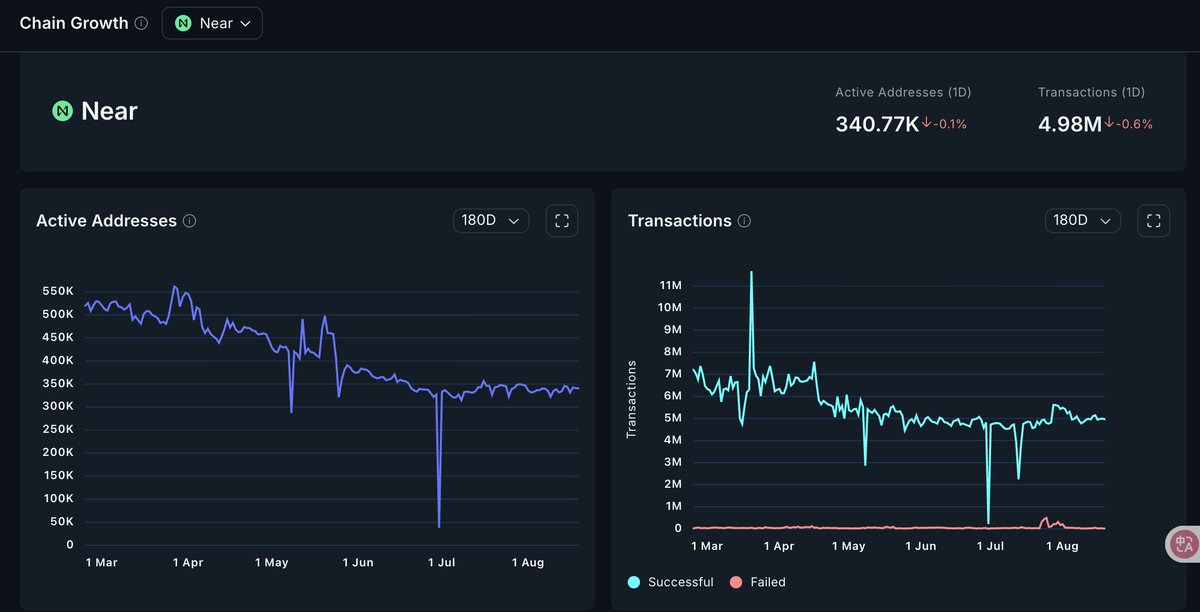The width and height of the screenshot is (1200, 612).
Task: Click the 50K y-axis label
Action: coord(60,521)
